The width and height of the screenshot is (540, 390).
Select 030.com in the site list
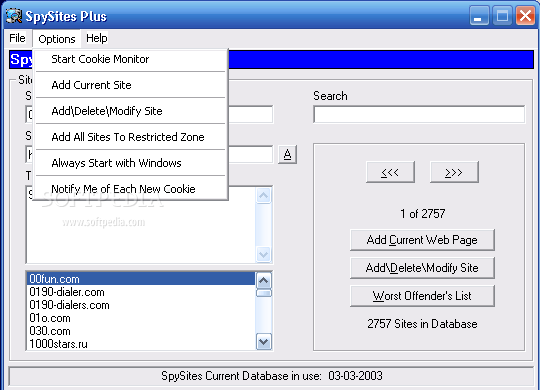pos(141,331)
